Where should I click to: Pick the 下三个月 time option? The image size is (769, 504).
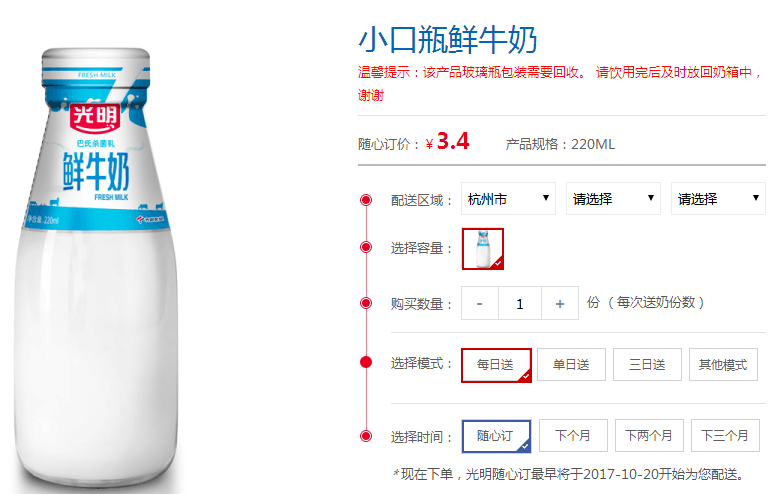coord(725,435)
